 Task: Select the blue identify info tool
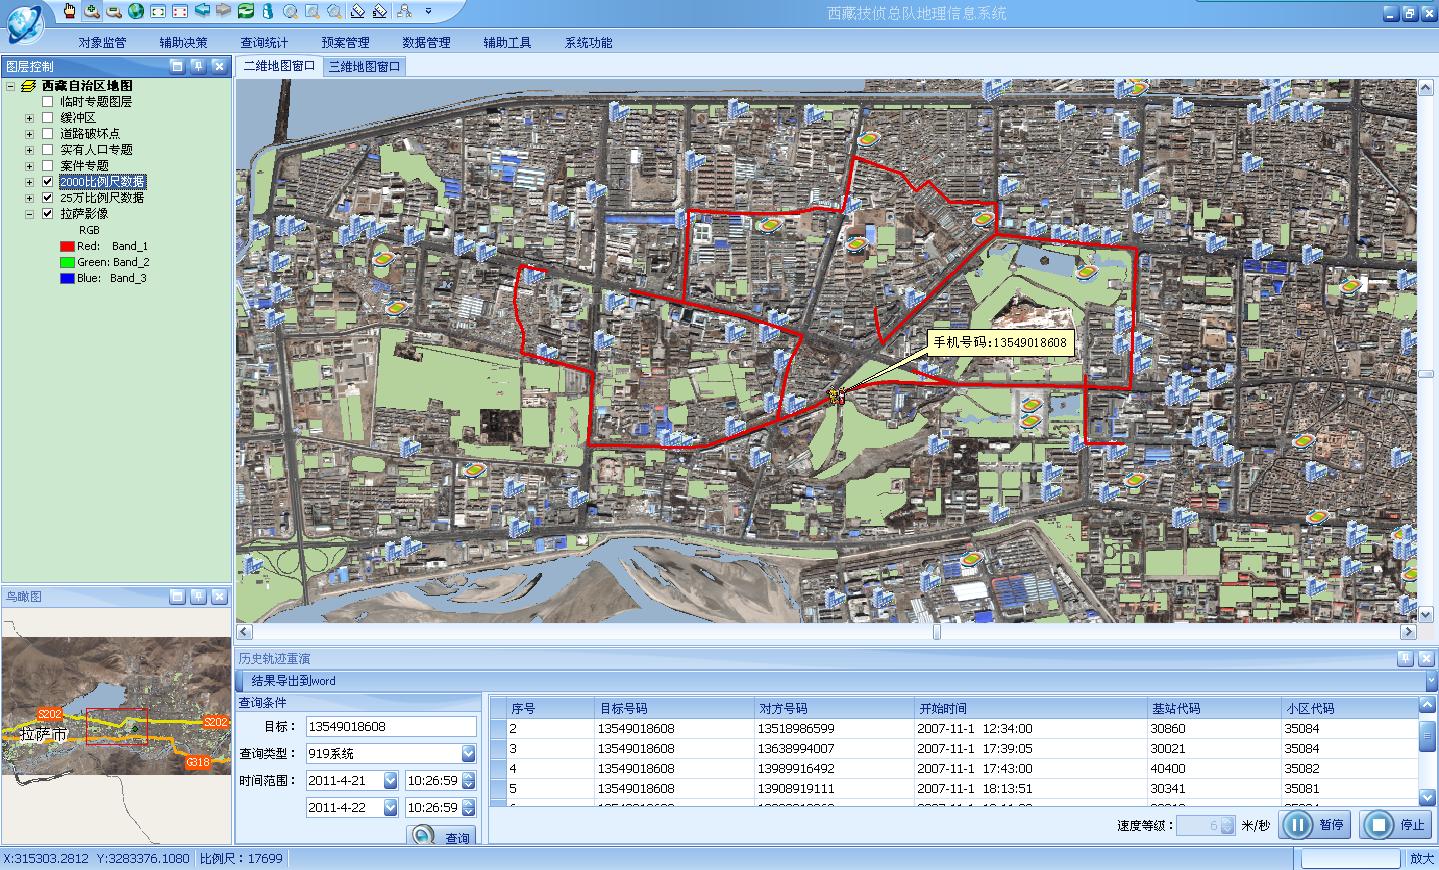(x=267, y=11)
